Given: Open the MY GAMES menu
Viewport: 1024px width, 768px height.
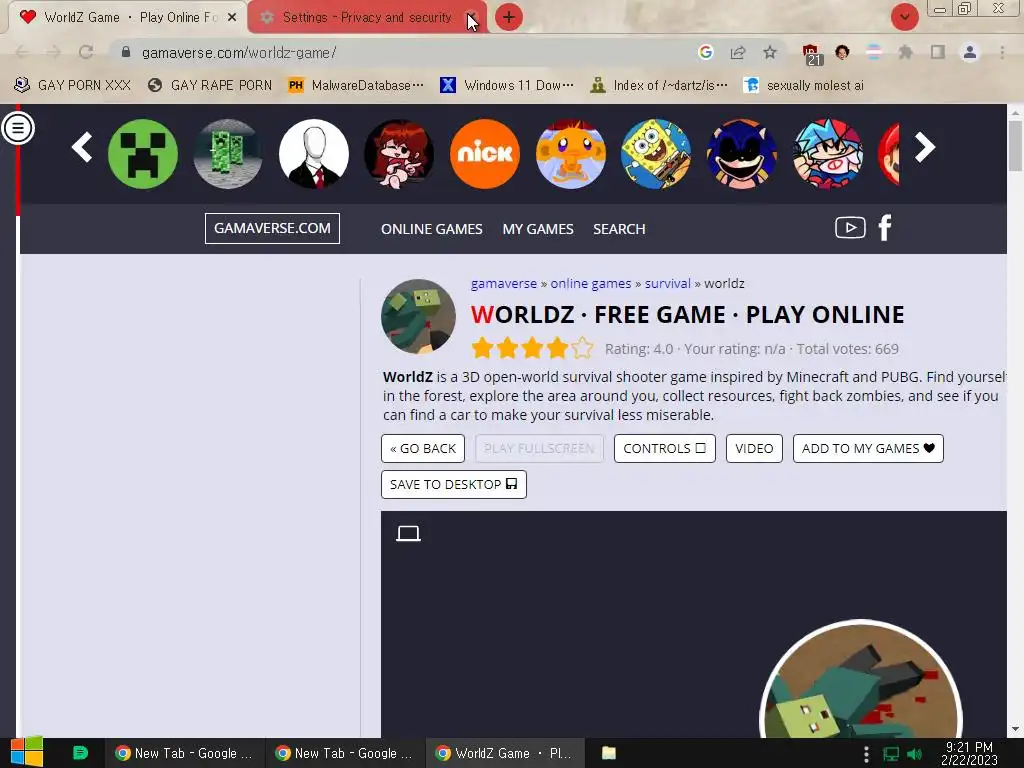Looking at the screenshot, I should [x=538, y=229].
